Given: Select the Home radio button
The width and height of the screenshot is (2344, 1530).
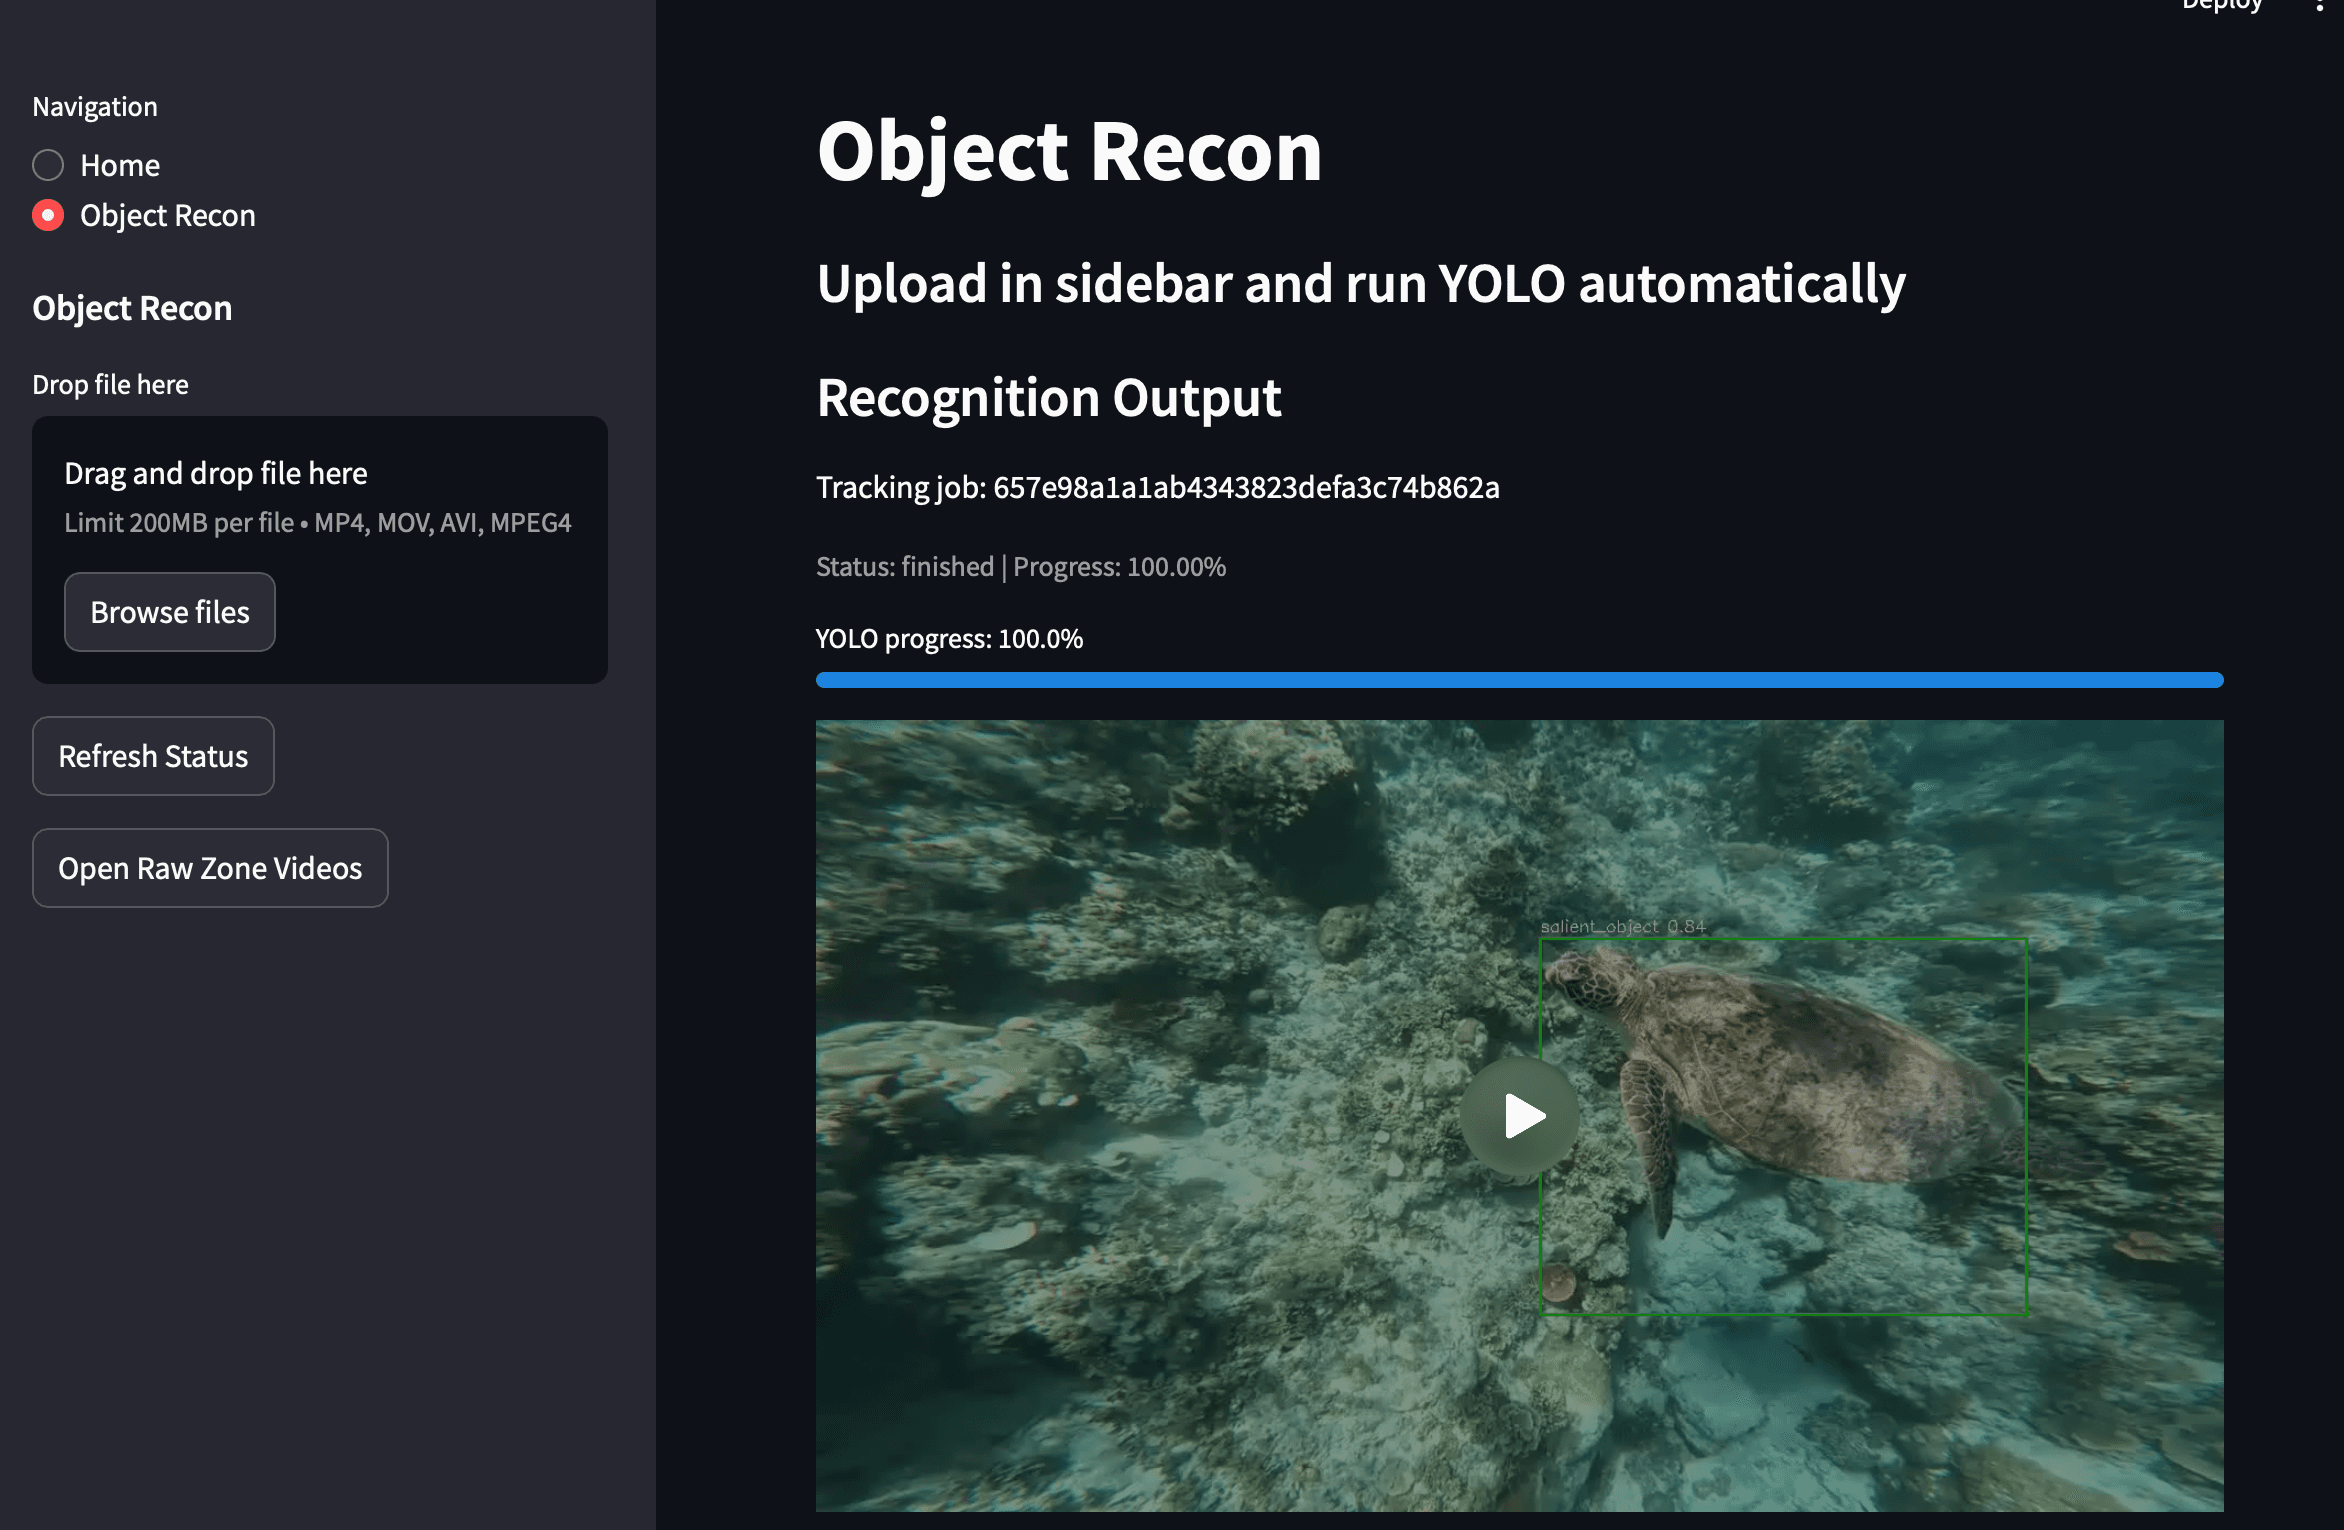Looking at the screenshot, I should coord(47,165).
